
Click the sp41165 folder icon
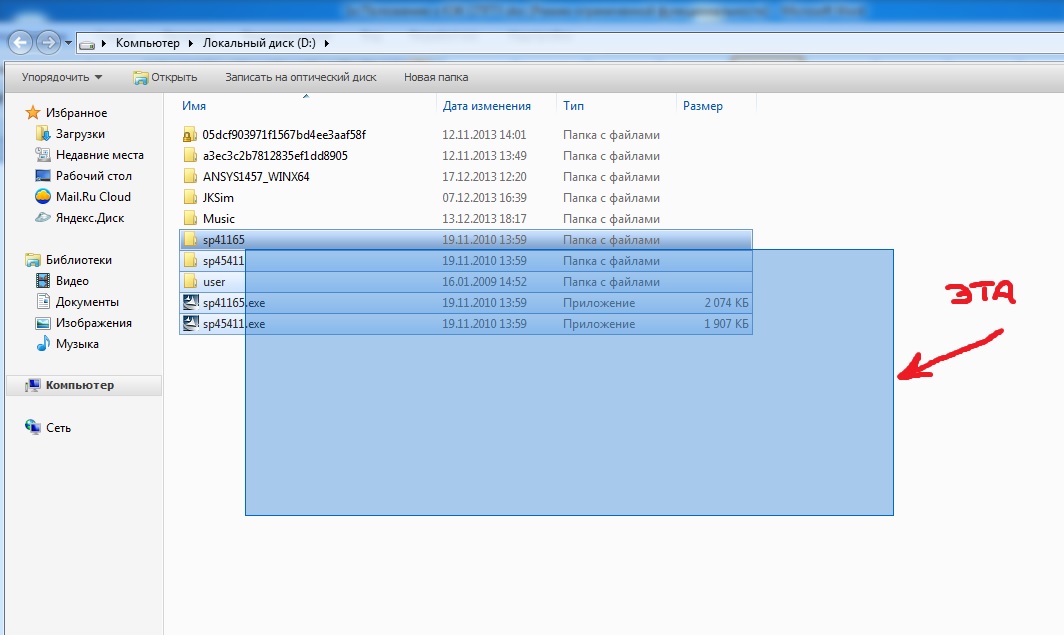coord(190,239)
